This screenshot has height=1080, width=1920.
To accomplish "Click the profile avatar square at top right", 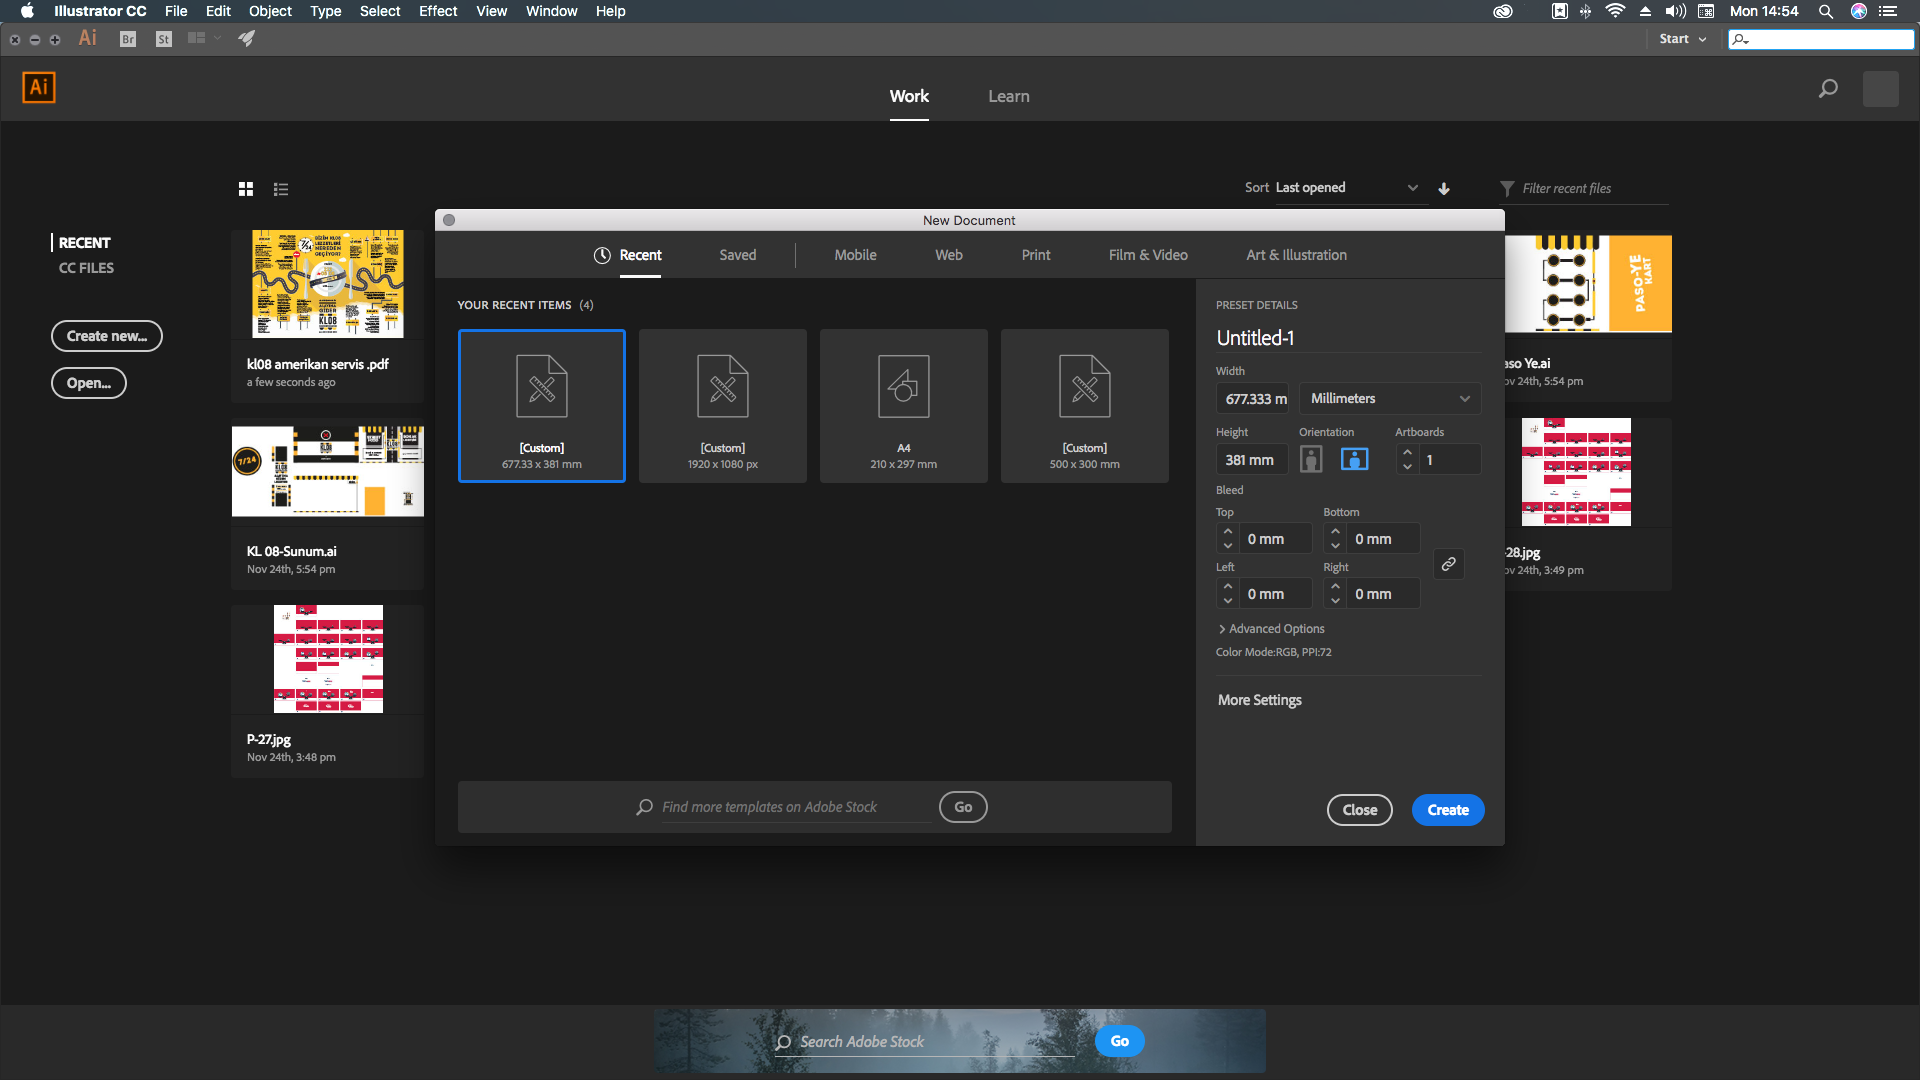I will point(1881,89).
